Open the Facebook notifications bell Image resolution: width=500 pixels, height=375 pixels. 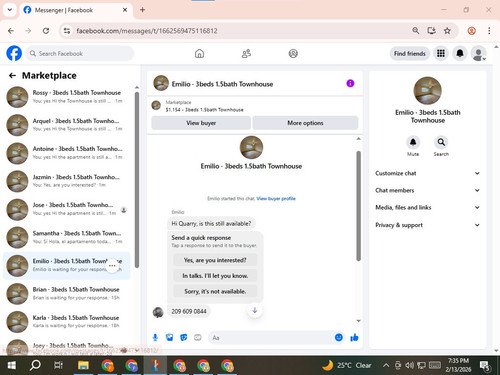pos(460,53)
